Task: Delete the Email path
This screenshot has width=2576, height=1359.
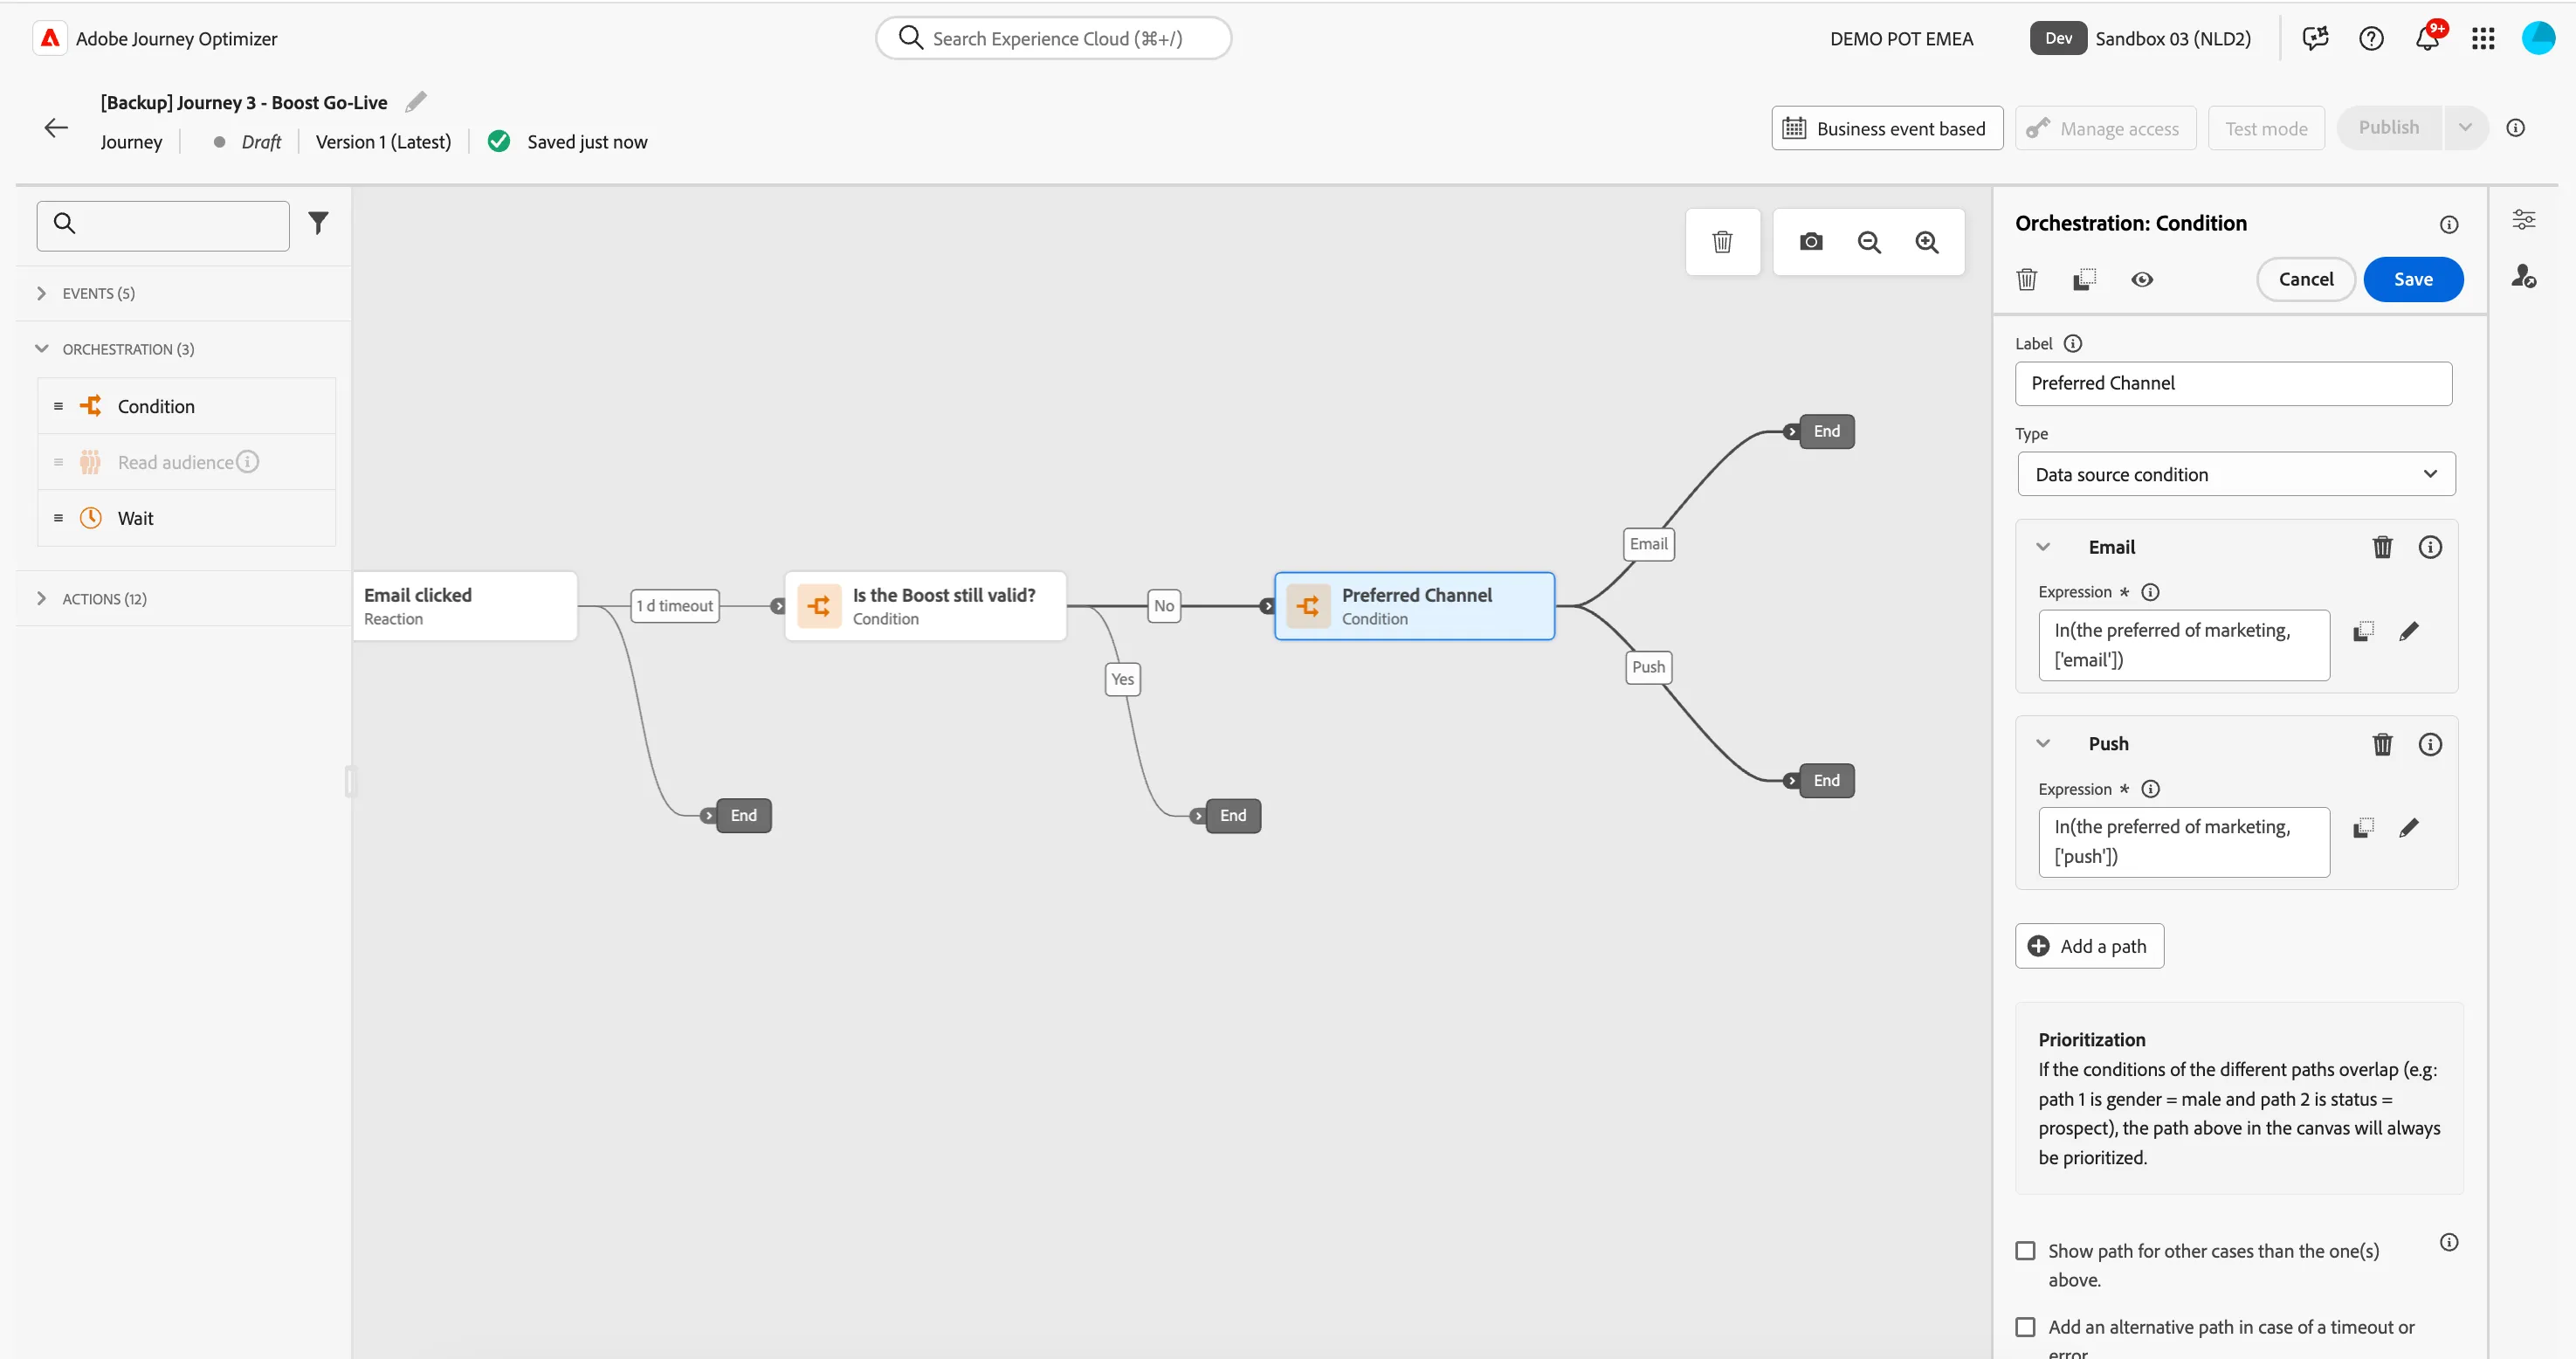Action: tap(2383, 547)
